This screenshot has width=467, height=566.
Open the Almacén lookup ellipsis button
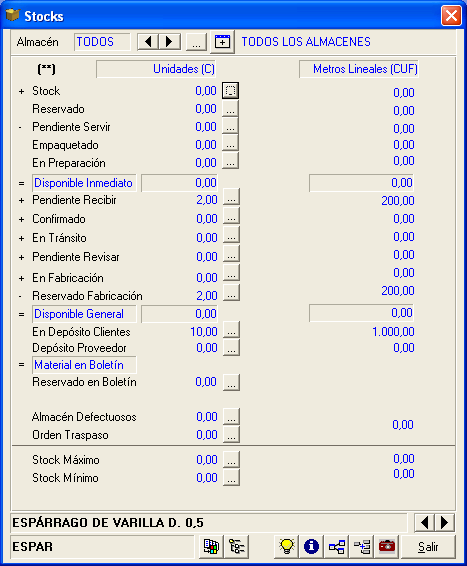pyautogui.click(x=196, y=42)
